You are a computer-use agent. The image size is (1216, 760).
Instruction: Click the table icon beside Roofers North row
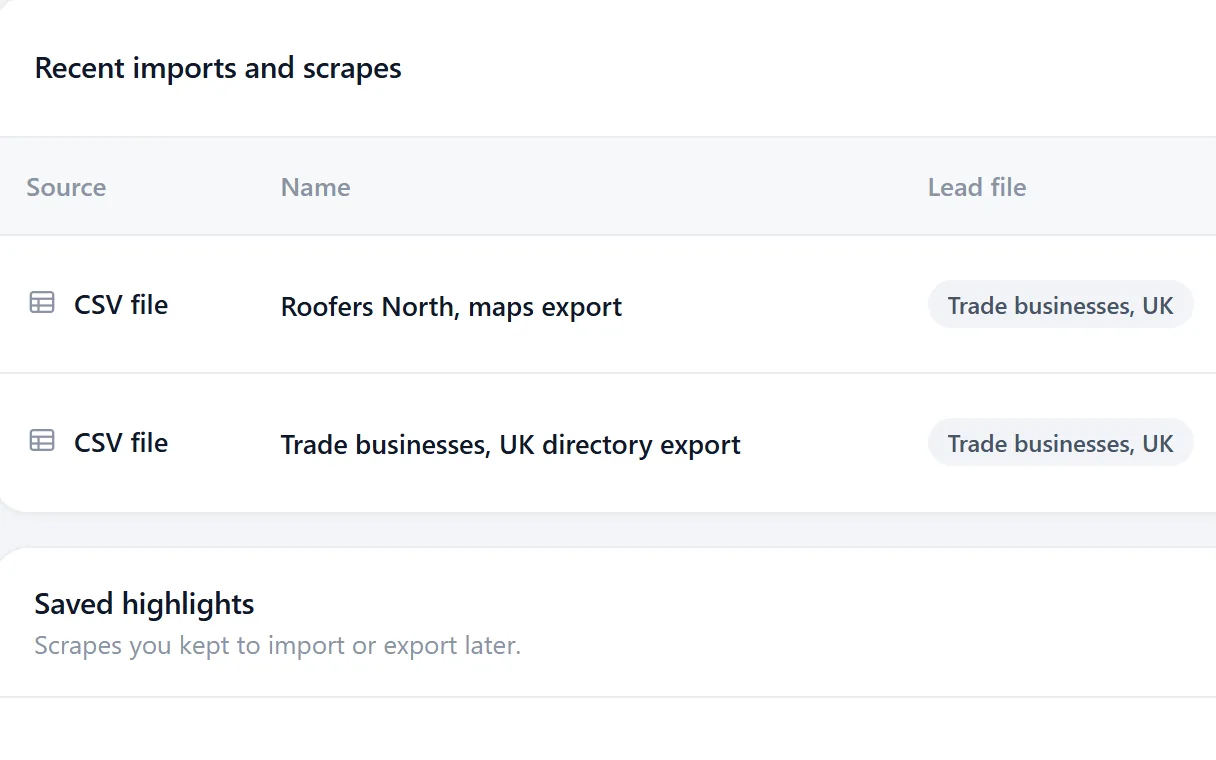click(x=42, y=303)
